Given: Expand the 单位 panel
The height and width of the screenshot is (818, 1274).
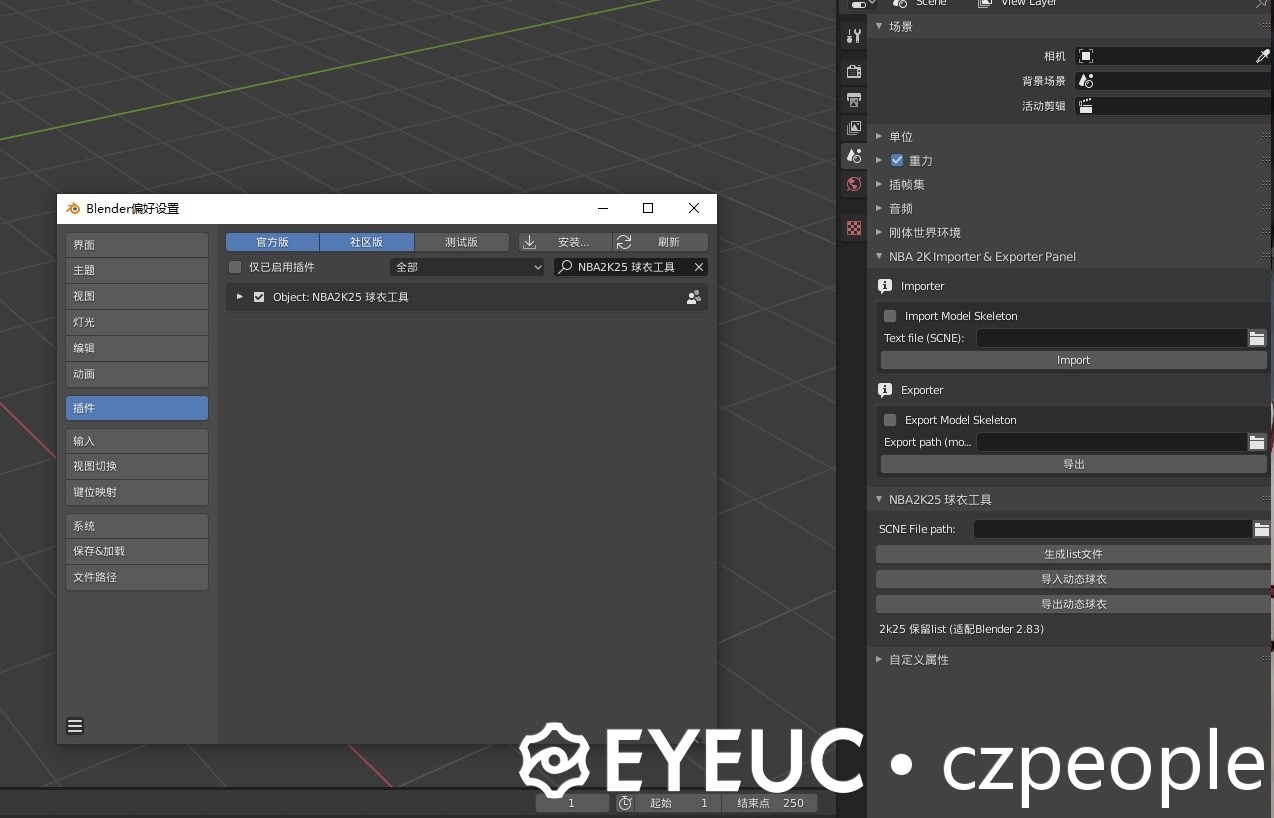Looking at the screenshot, I should click(879, 136).
